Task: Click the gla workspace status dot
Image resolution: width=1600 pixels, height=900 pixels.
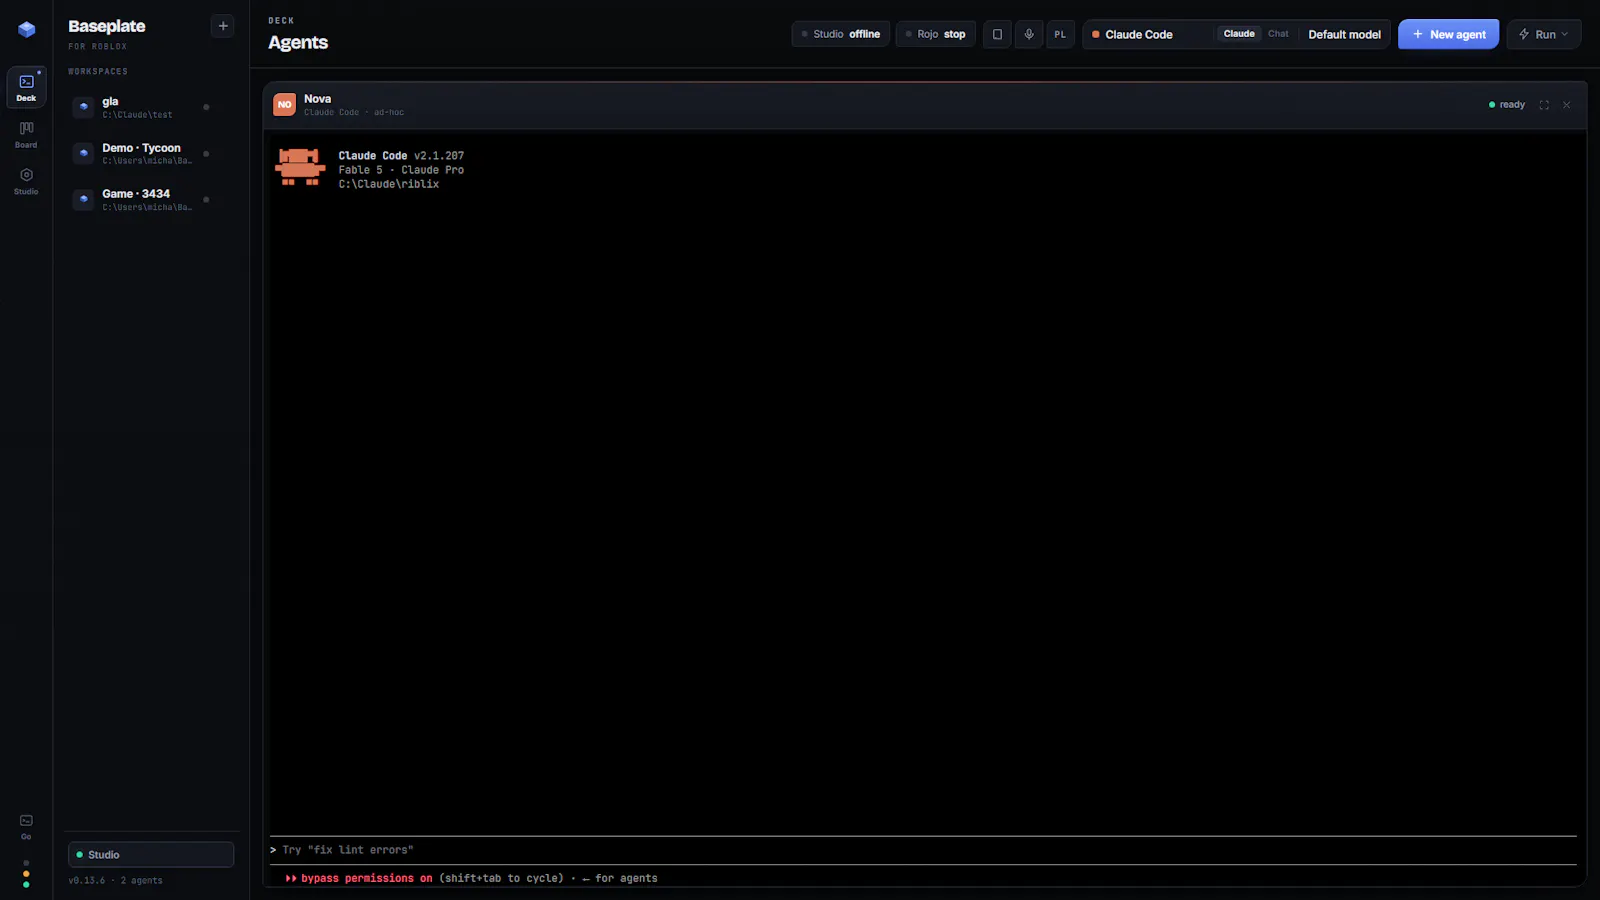Action: tap(206, 107)
